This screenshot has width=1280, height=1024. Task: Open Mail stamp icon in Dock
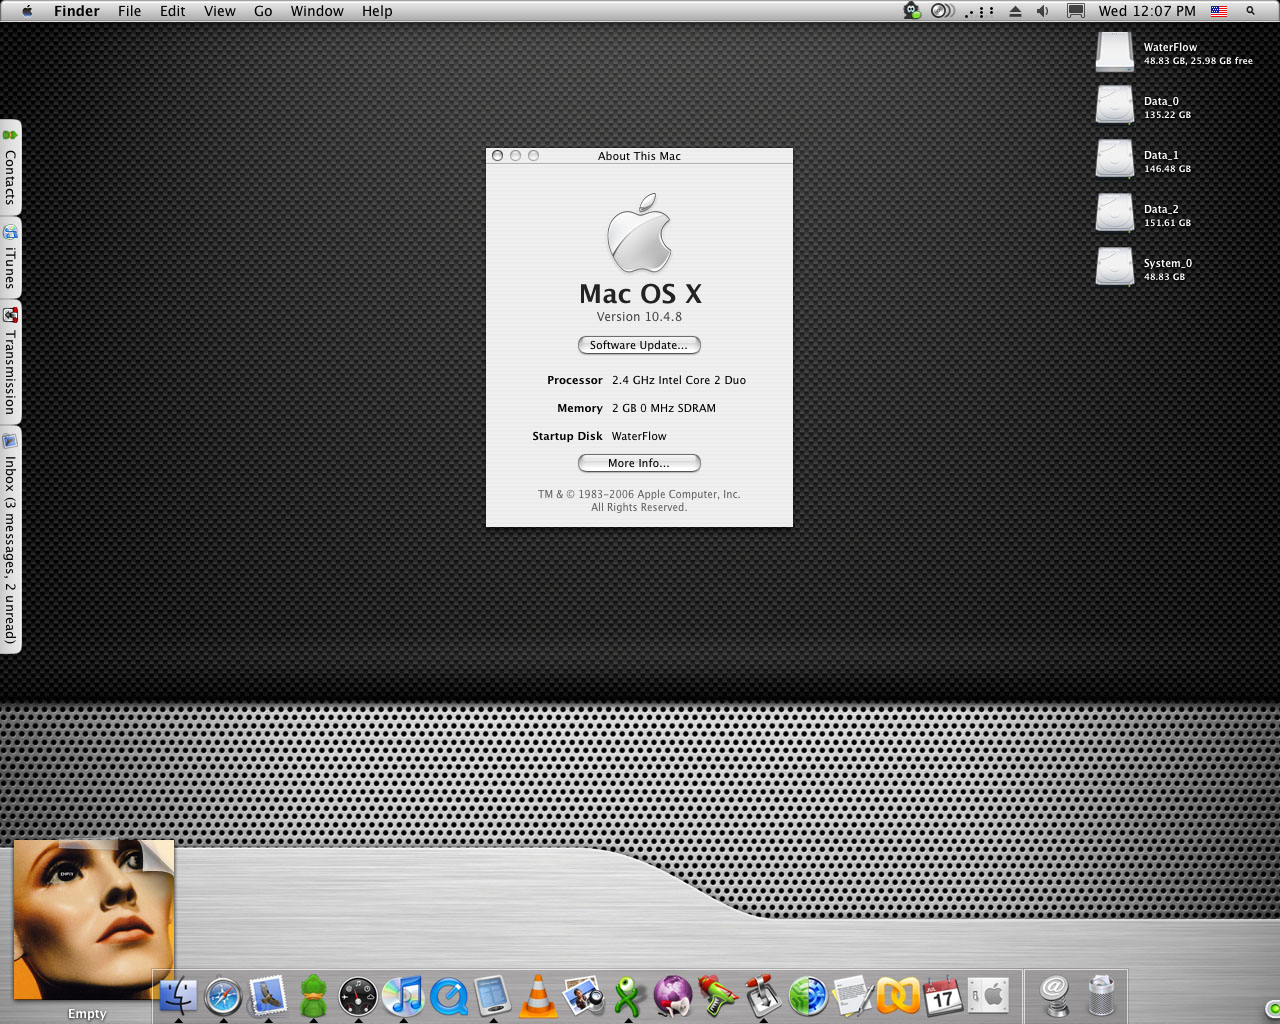tap(268, 996)
